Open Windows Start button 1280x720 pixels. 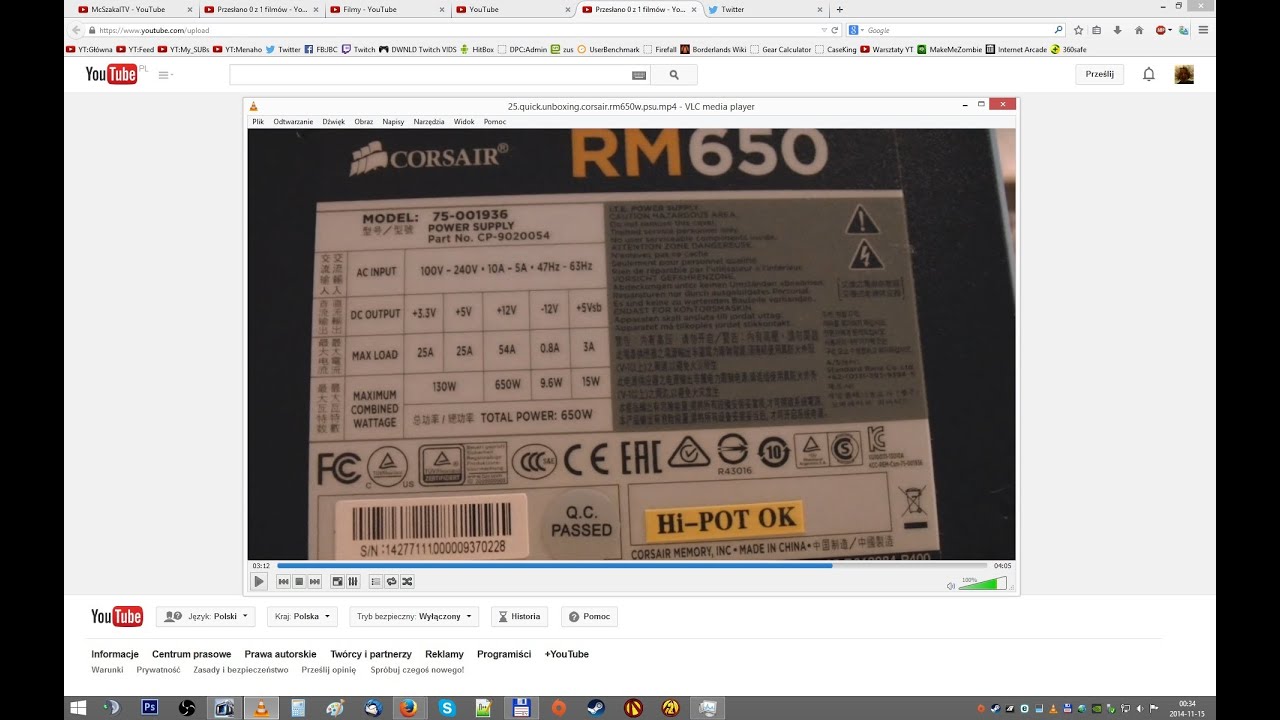(77, 708)
